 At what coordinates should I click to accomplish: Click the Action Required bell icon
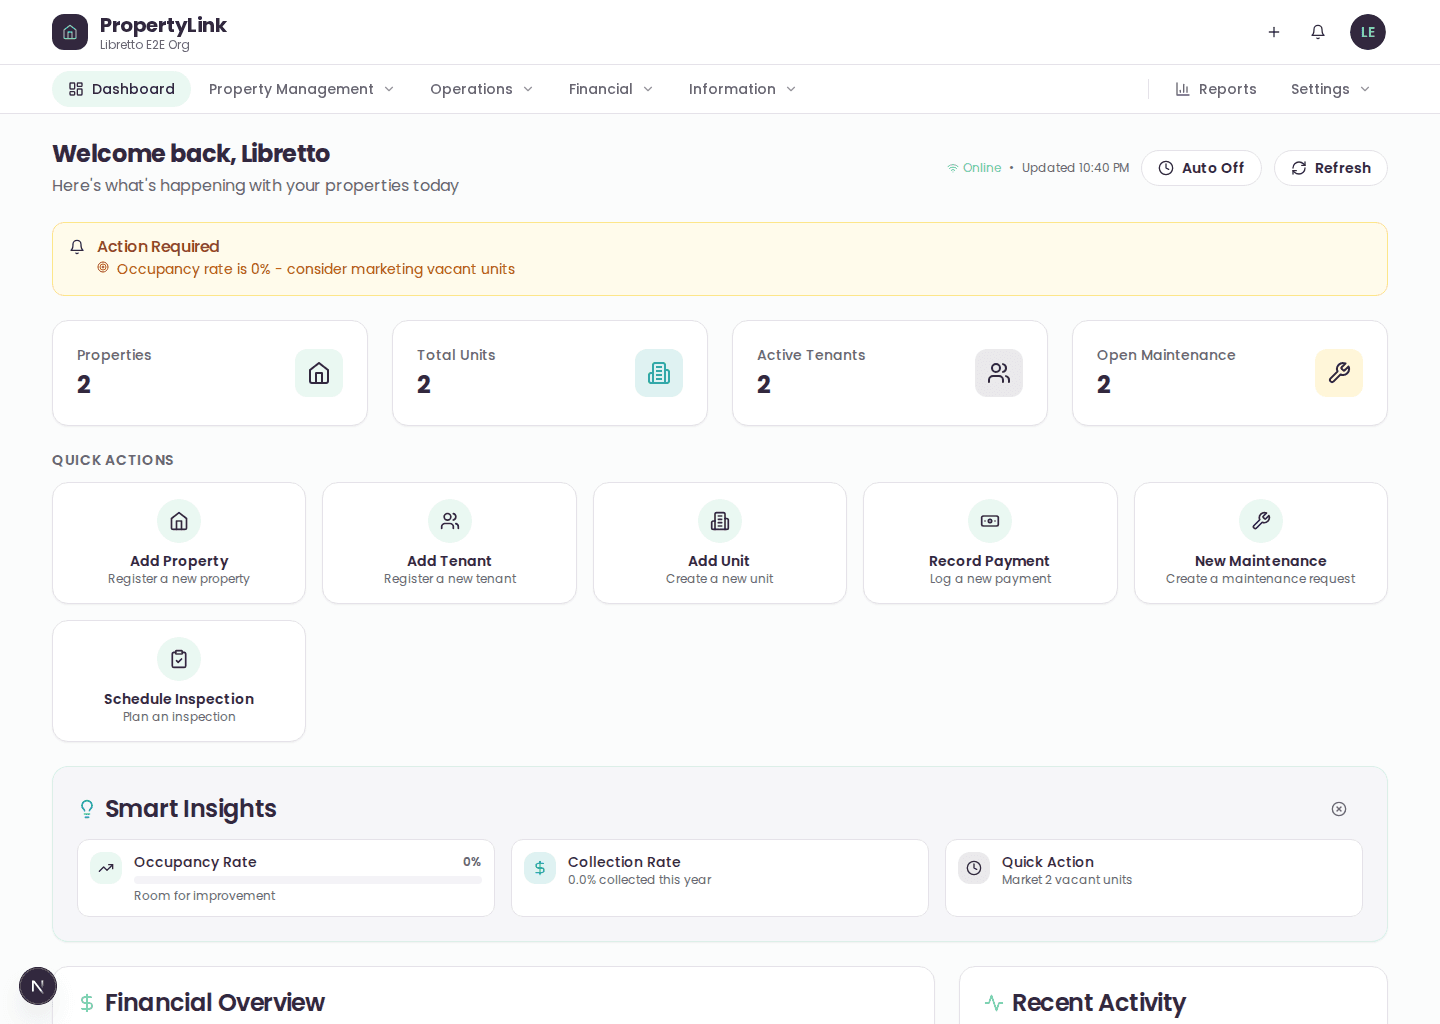tap(77, 247)
